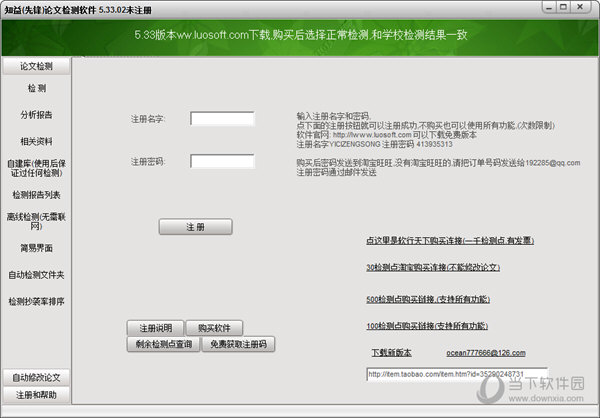This screenshot has width=600, height=418.
Task: Focus the 注册密码 input field
Action: click(222, 161)
